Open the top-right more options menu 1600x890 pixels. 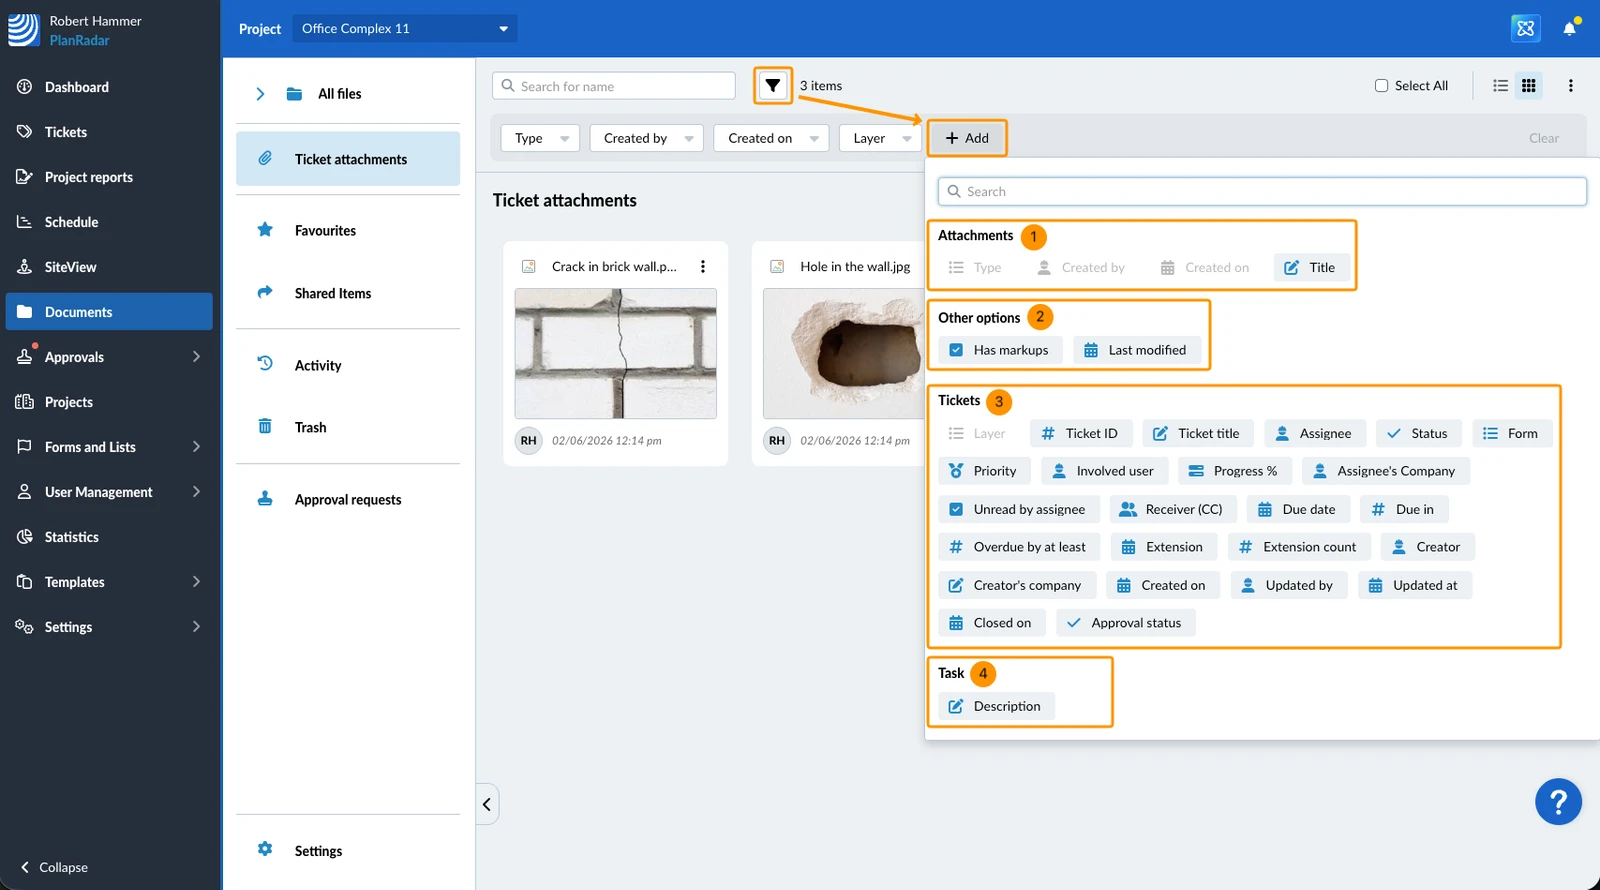[1570, 86]
